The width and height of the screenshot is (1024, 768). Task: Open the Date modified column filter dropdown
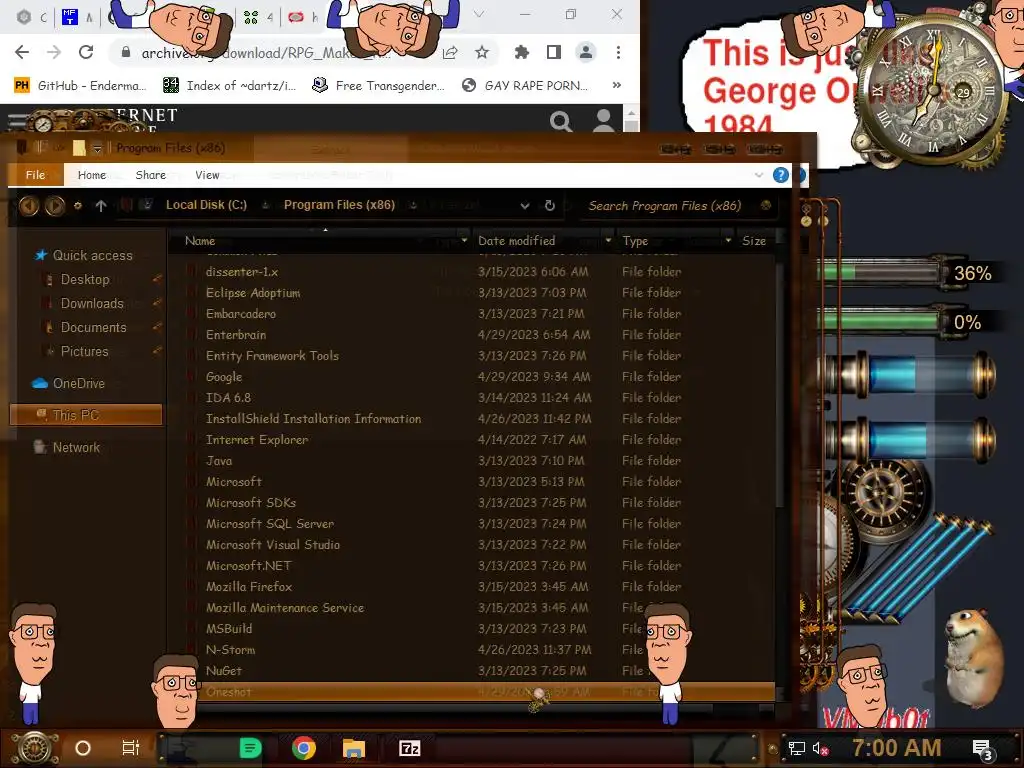tap(608, 241)
